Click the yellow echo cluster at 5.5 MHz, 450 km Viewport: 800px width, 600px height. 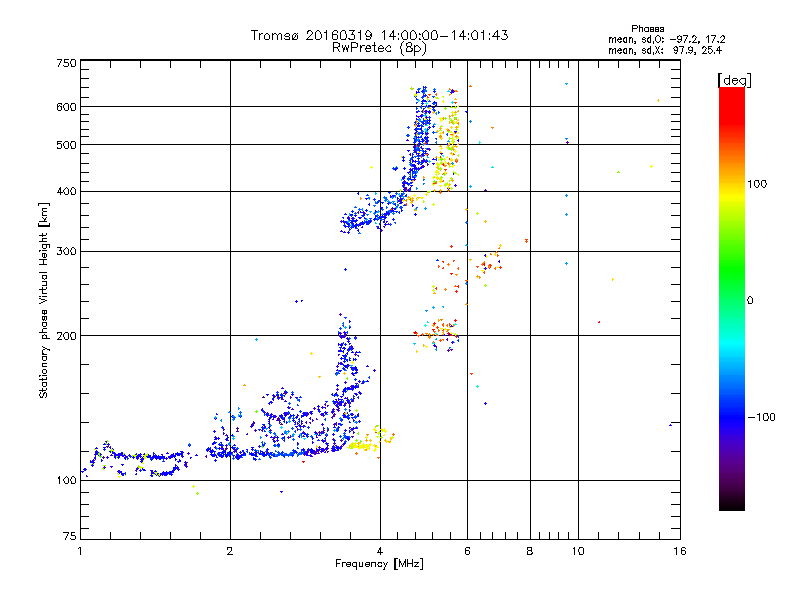[x=445, y=163]
